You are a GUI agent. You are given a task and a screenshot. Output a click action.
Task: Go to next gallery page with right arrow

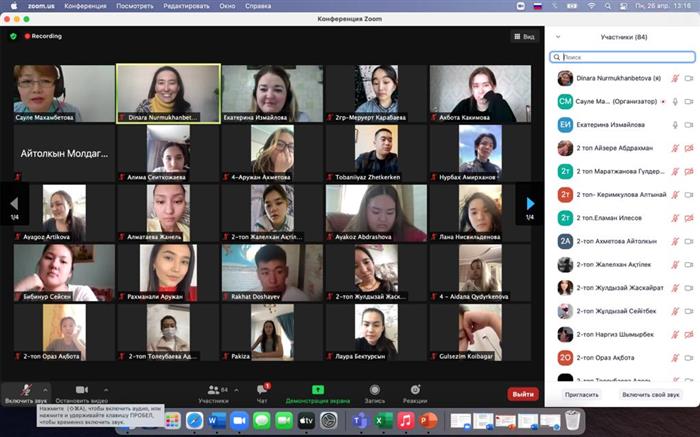(x=530, y=203)
